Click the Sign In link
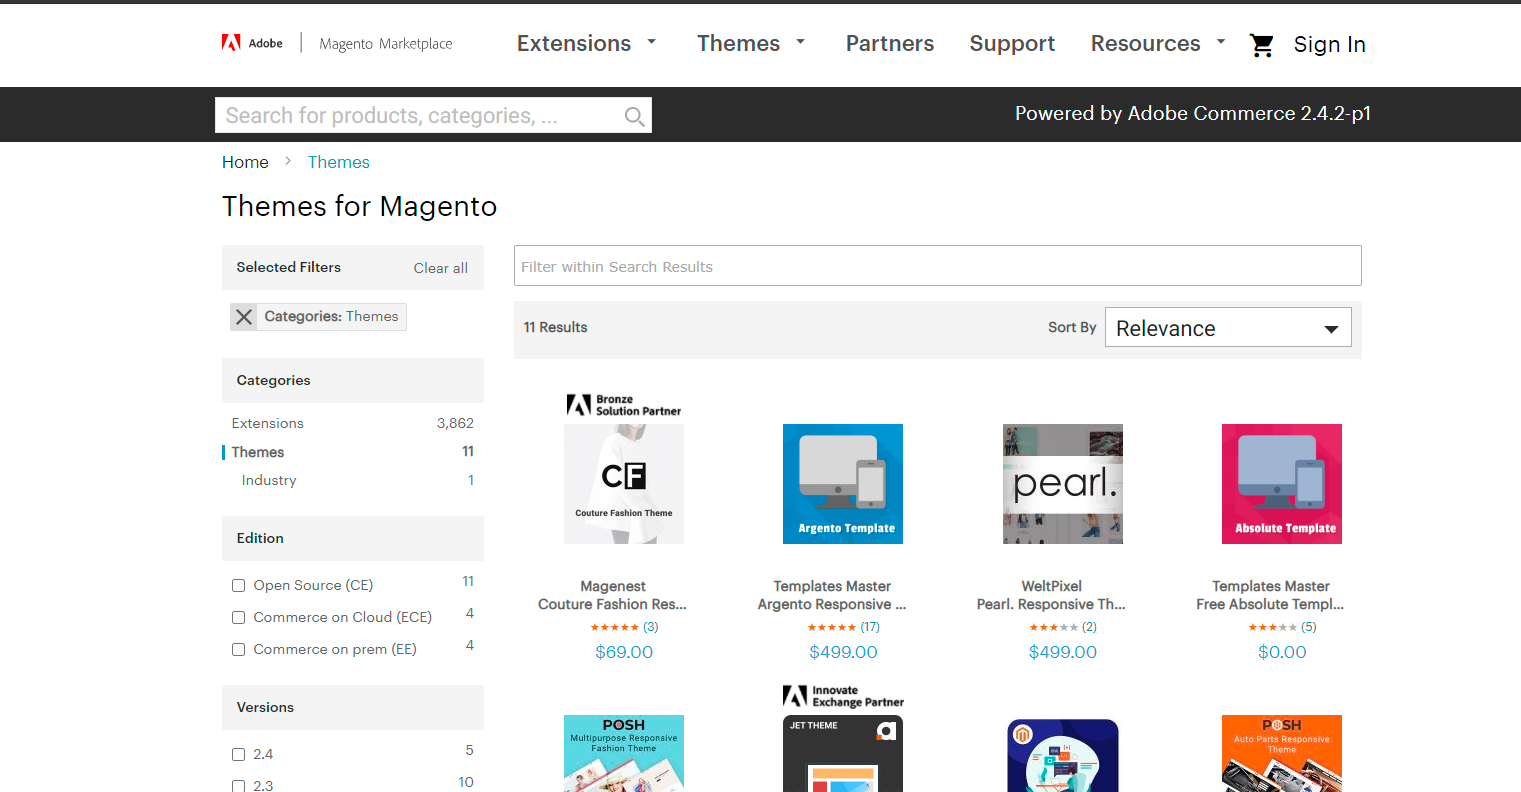 pos(1329,45)
